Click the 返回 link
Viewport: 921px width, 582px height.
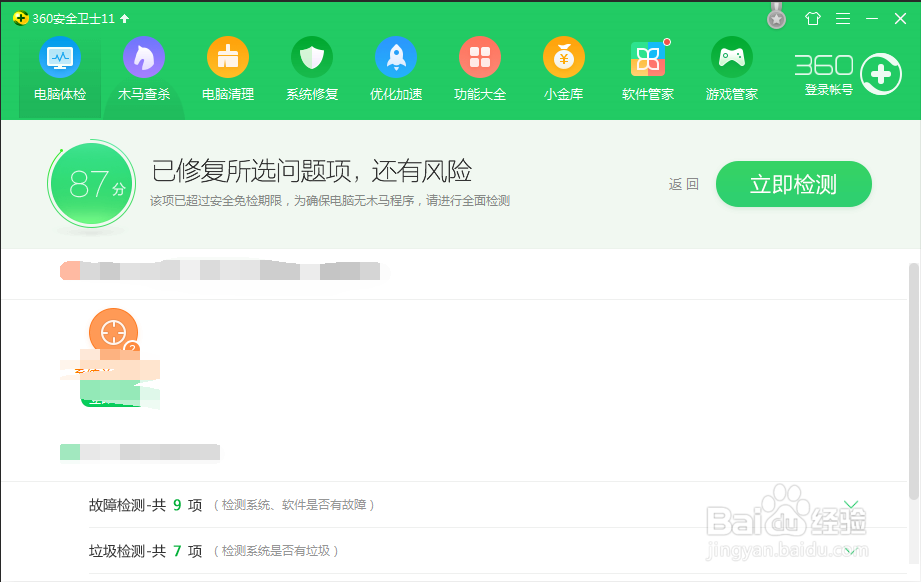(684, 184)
